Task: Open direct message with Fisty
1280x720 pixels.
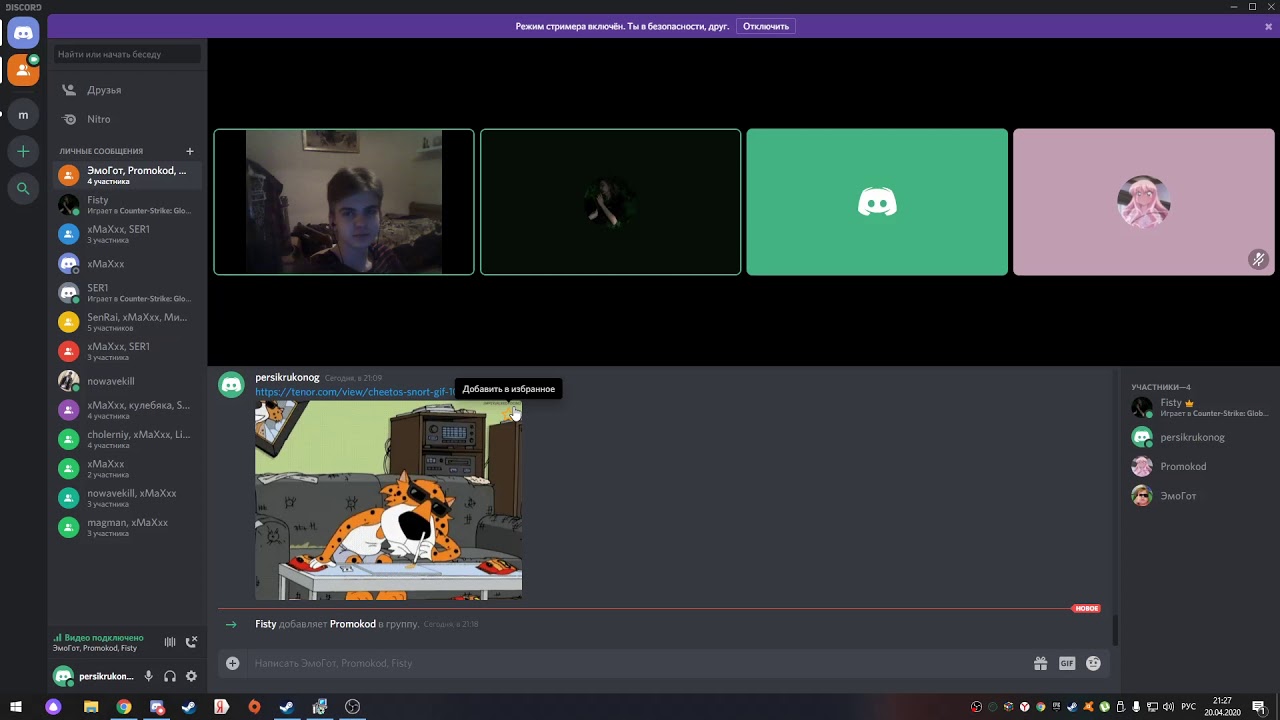Action: 127,205
